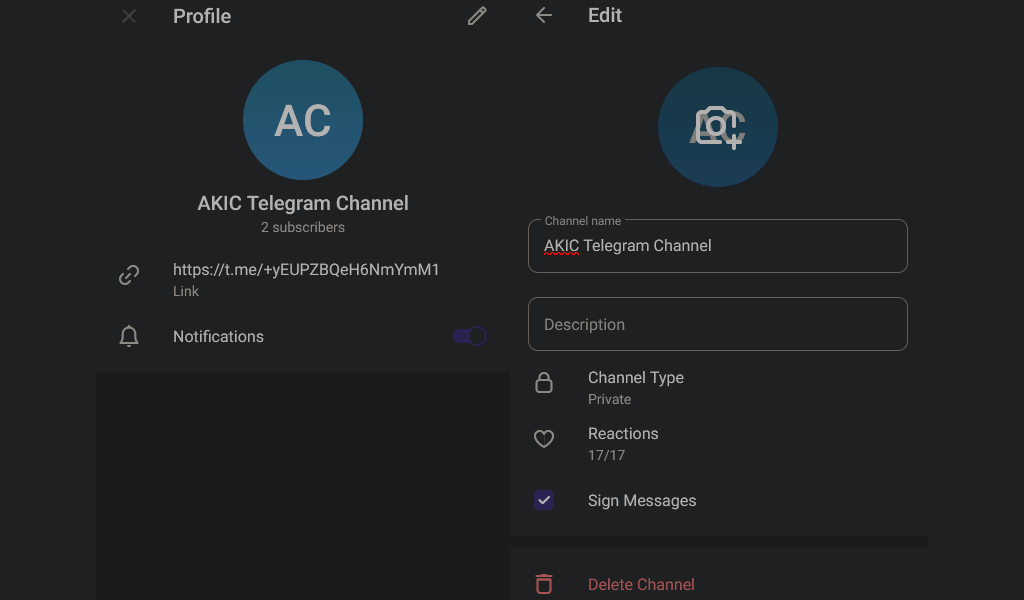
Task: Click the heart icon beside Reactions
Action: pyautogui.click(x=544, y=439)
